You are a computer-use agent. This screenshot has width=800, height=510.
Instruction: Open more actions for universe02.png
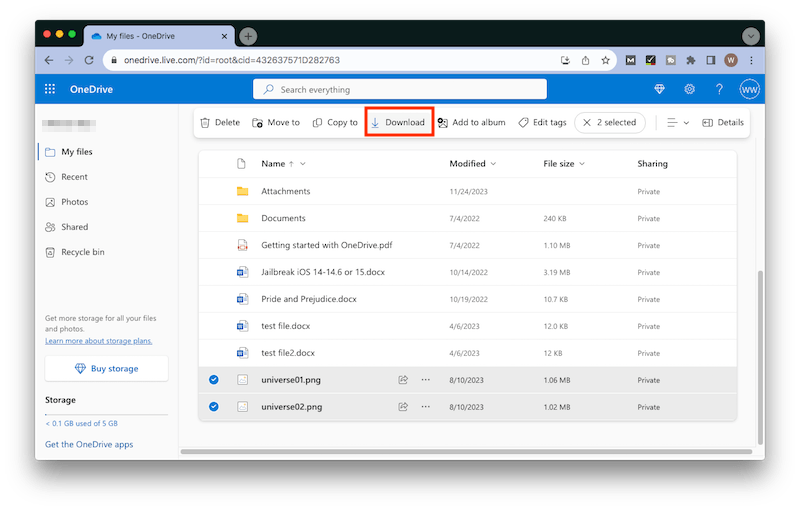point(426,407)
